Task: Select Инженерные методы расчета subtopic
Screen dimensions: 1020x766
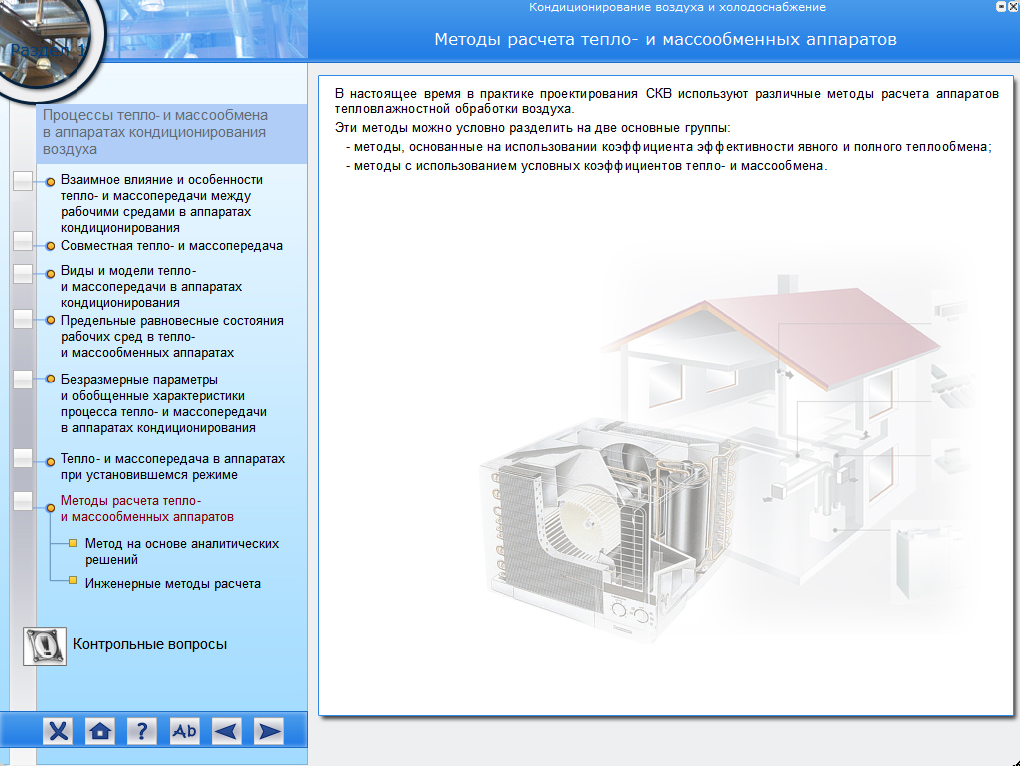Action: point(172,583)
